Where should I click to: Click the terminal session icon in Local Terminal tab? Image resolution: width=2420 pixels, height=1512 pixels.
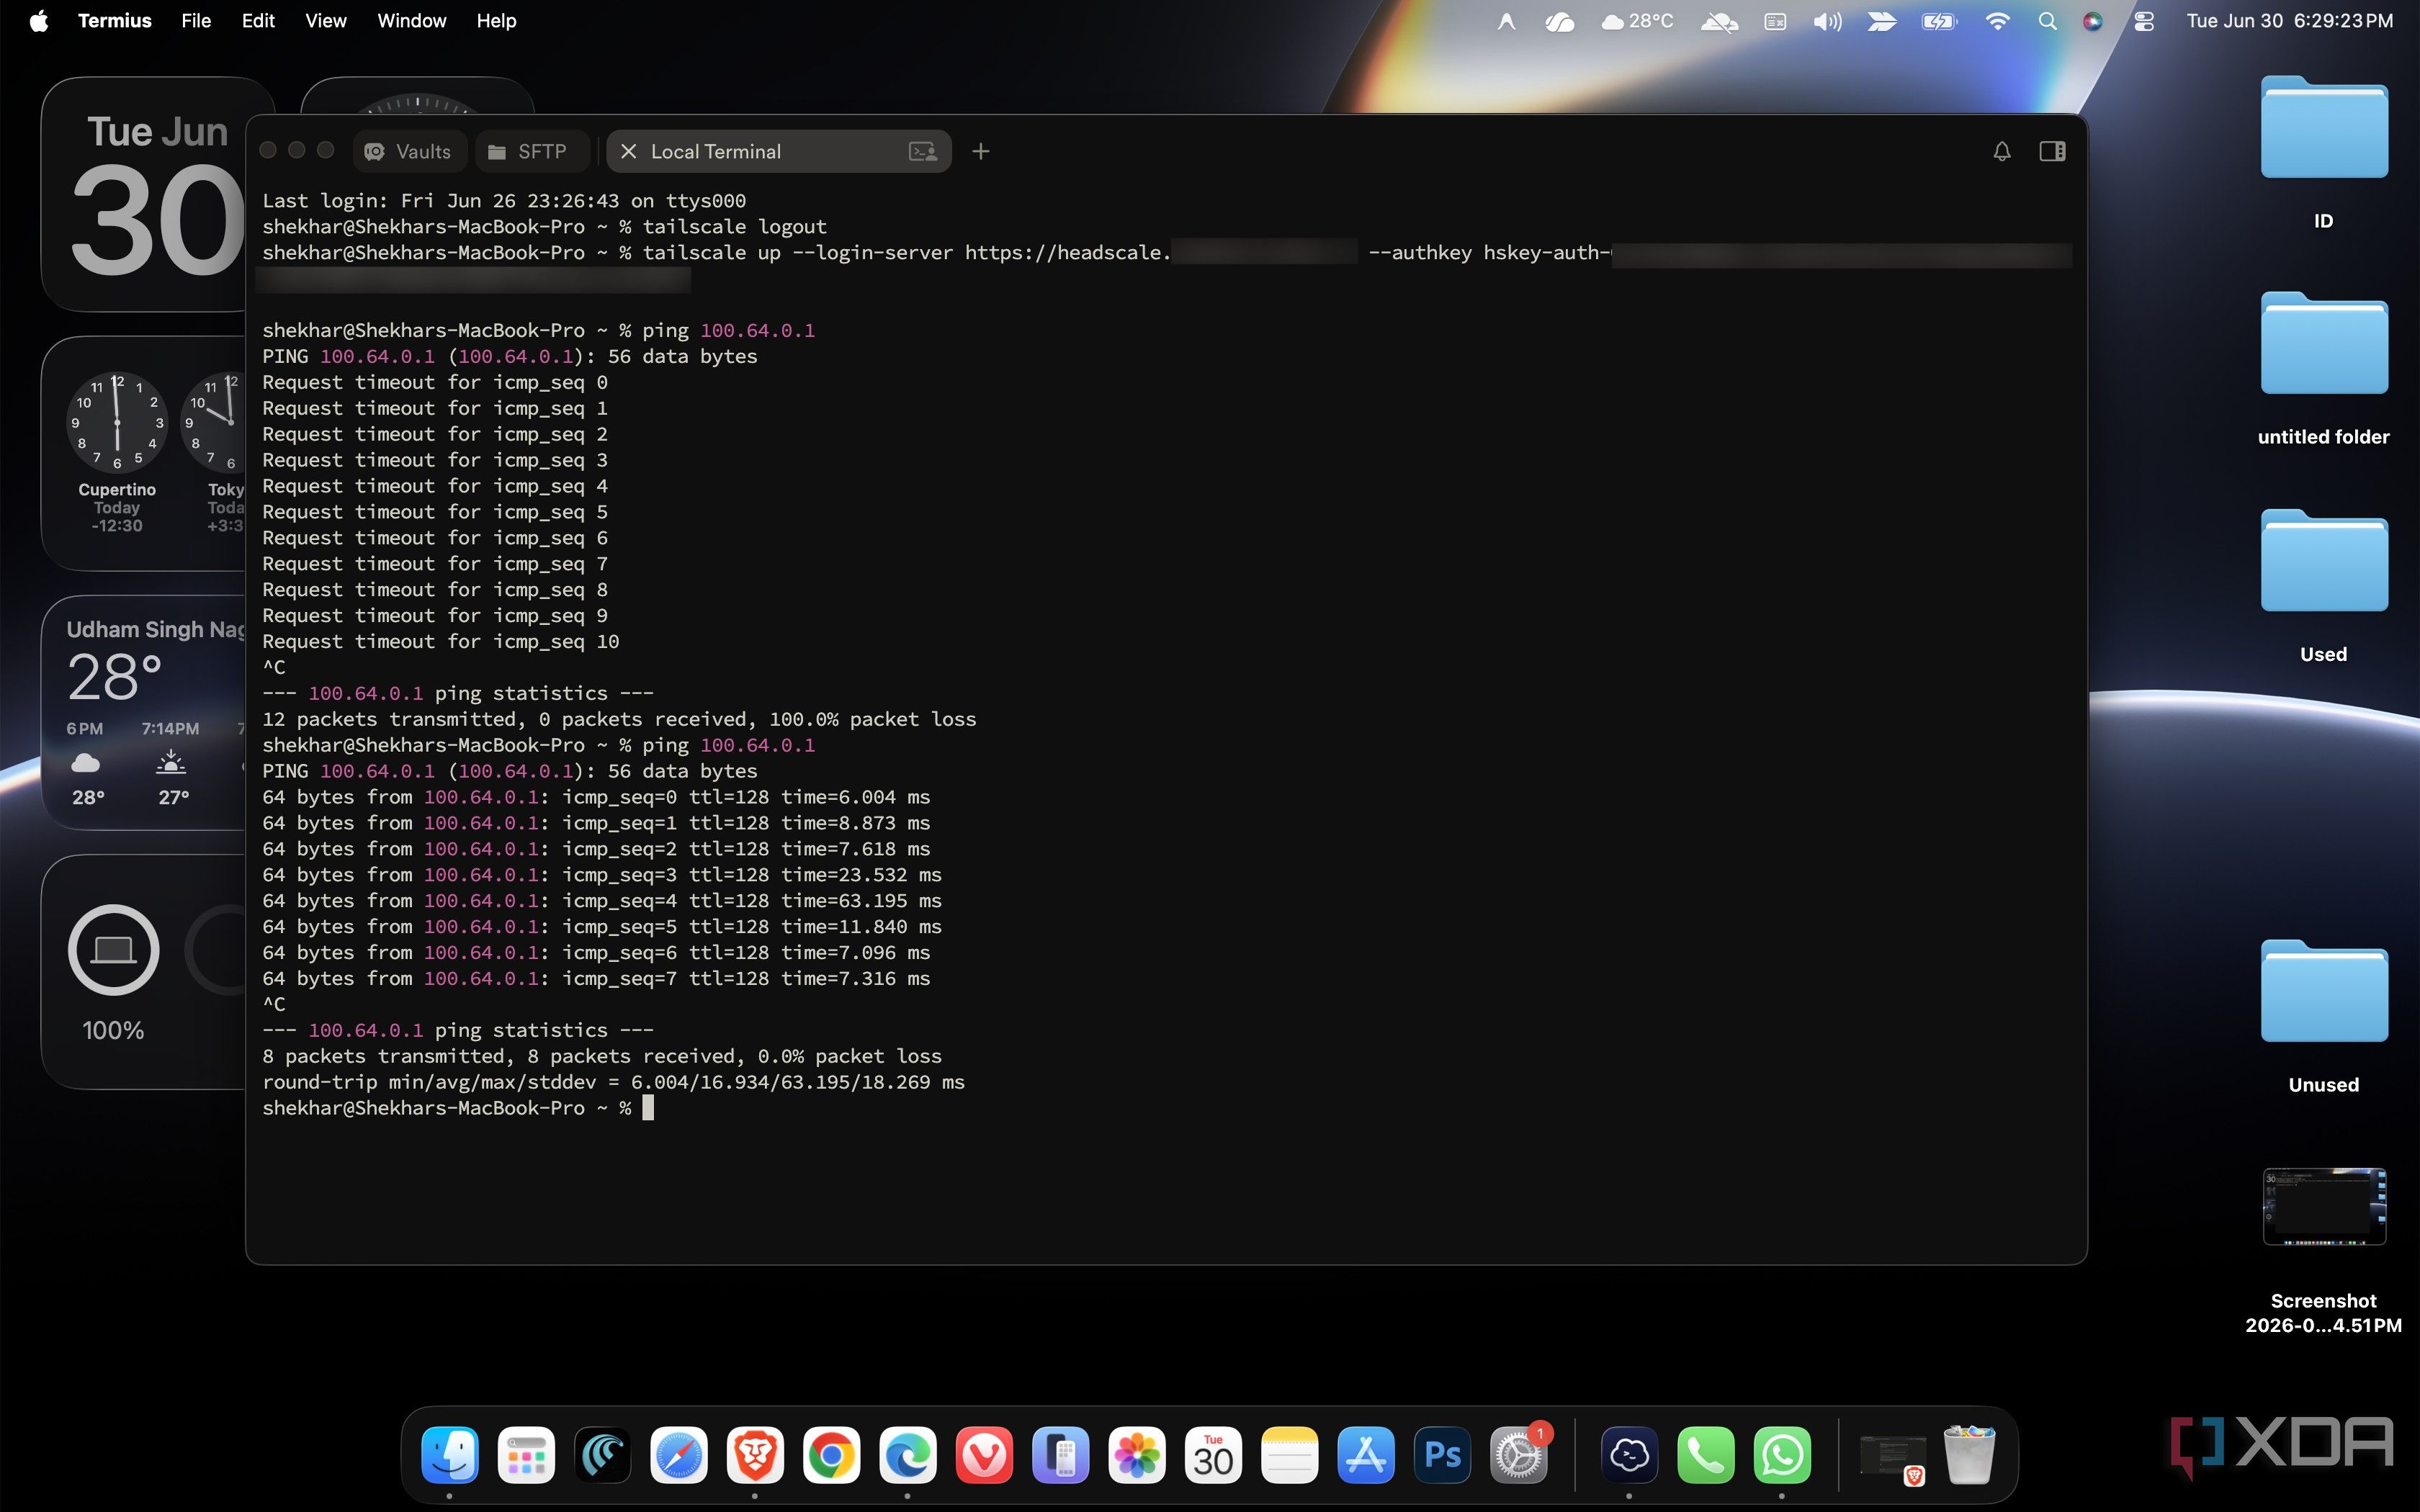coord(922,151)
